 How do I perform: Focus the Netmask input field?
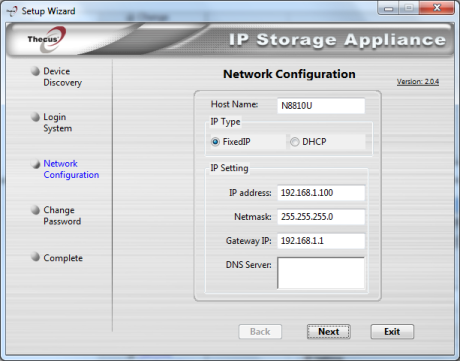pos(321,217)
